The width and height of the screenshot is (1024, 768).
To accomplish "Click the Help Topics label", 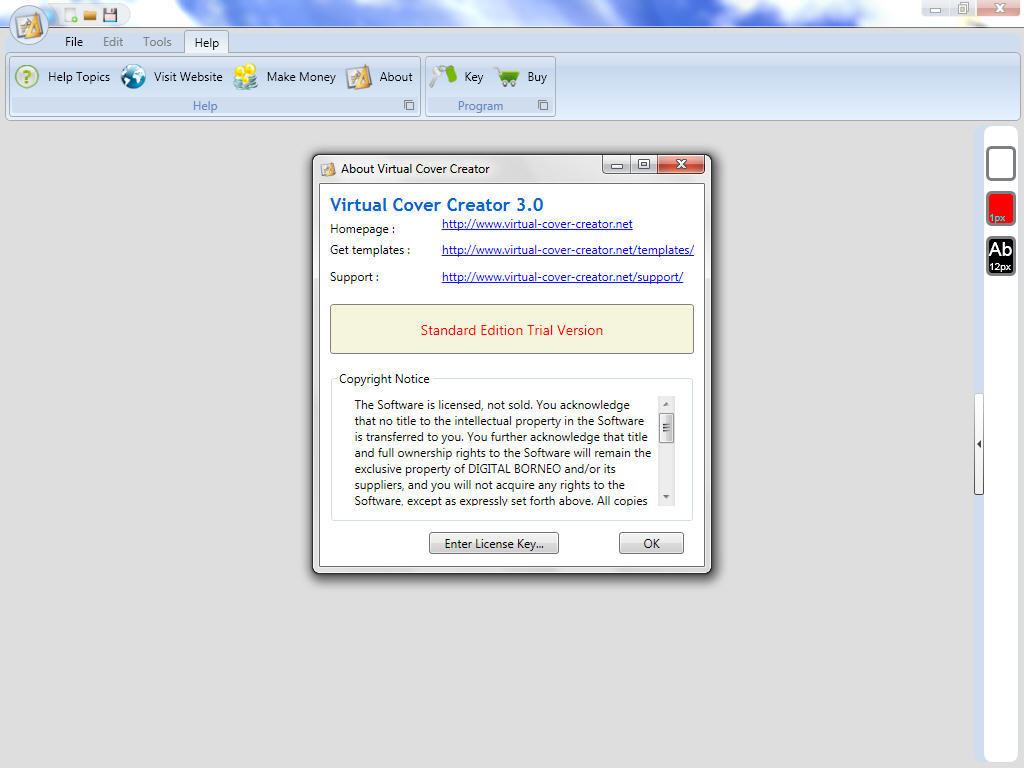I will point(79,77).
